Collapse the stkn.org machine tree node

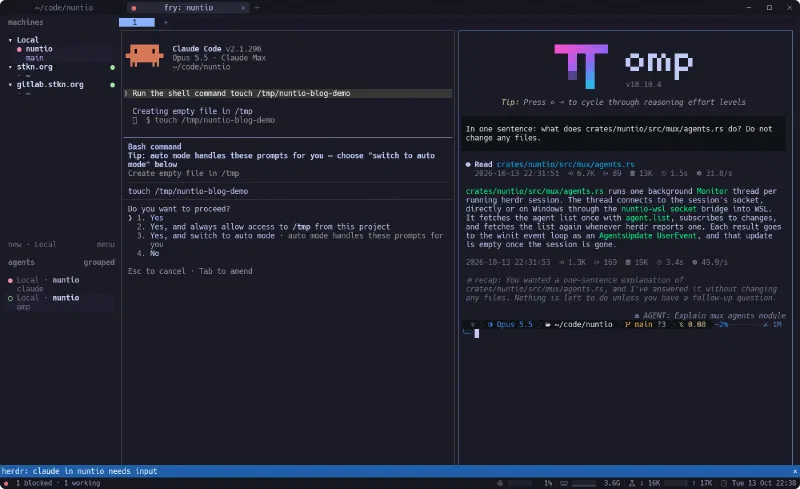10,67
